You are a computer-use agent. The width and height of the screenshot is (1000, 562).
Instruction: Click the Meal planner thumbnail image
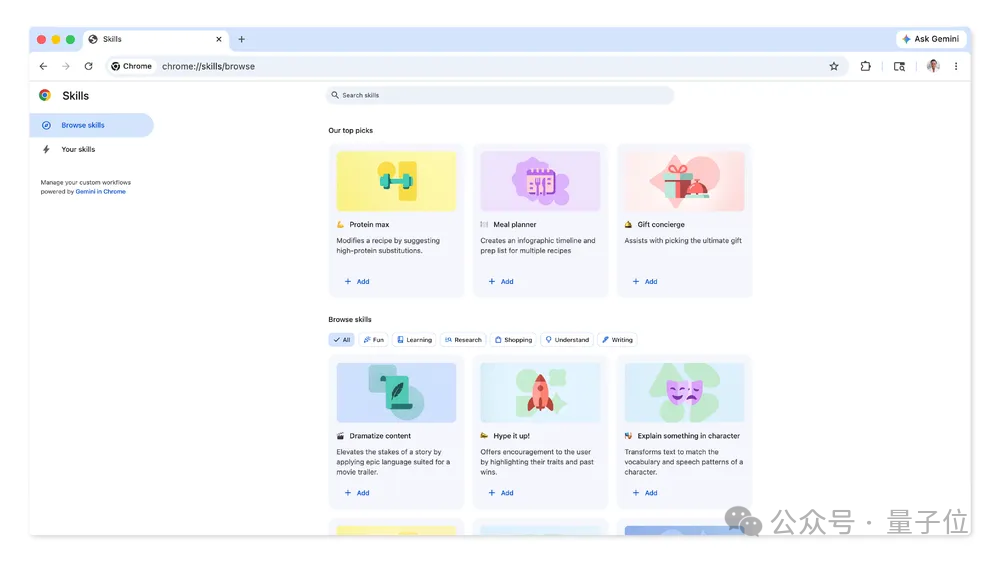pyautogui.click(x=540, y=181)
